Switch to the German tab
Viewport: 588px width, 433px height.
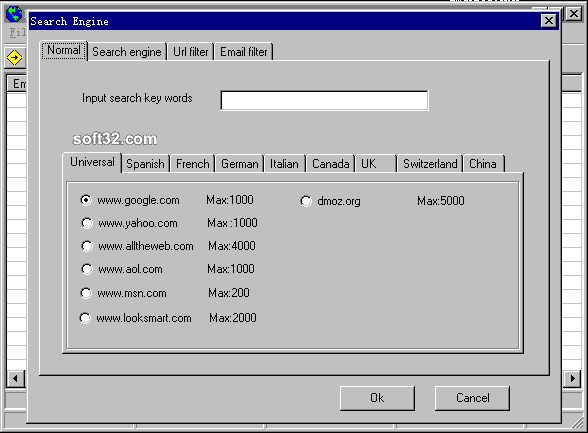point(240,164)
